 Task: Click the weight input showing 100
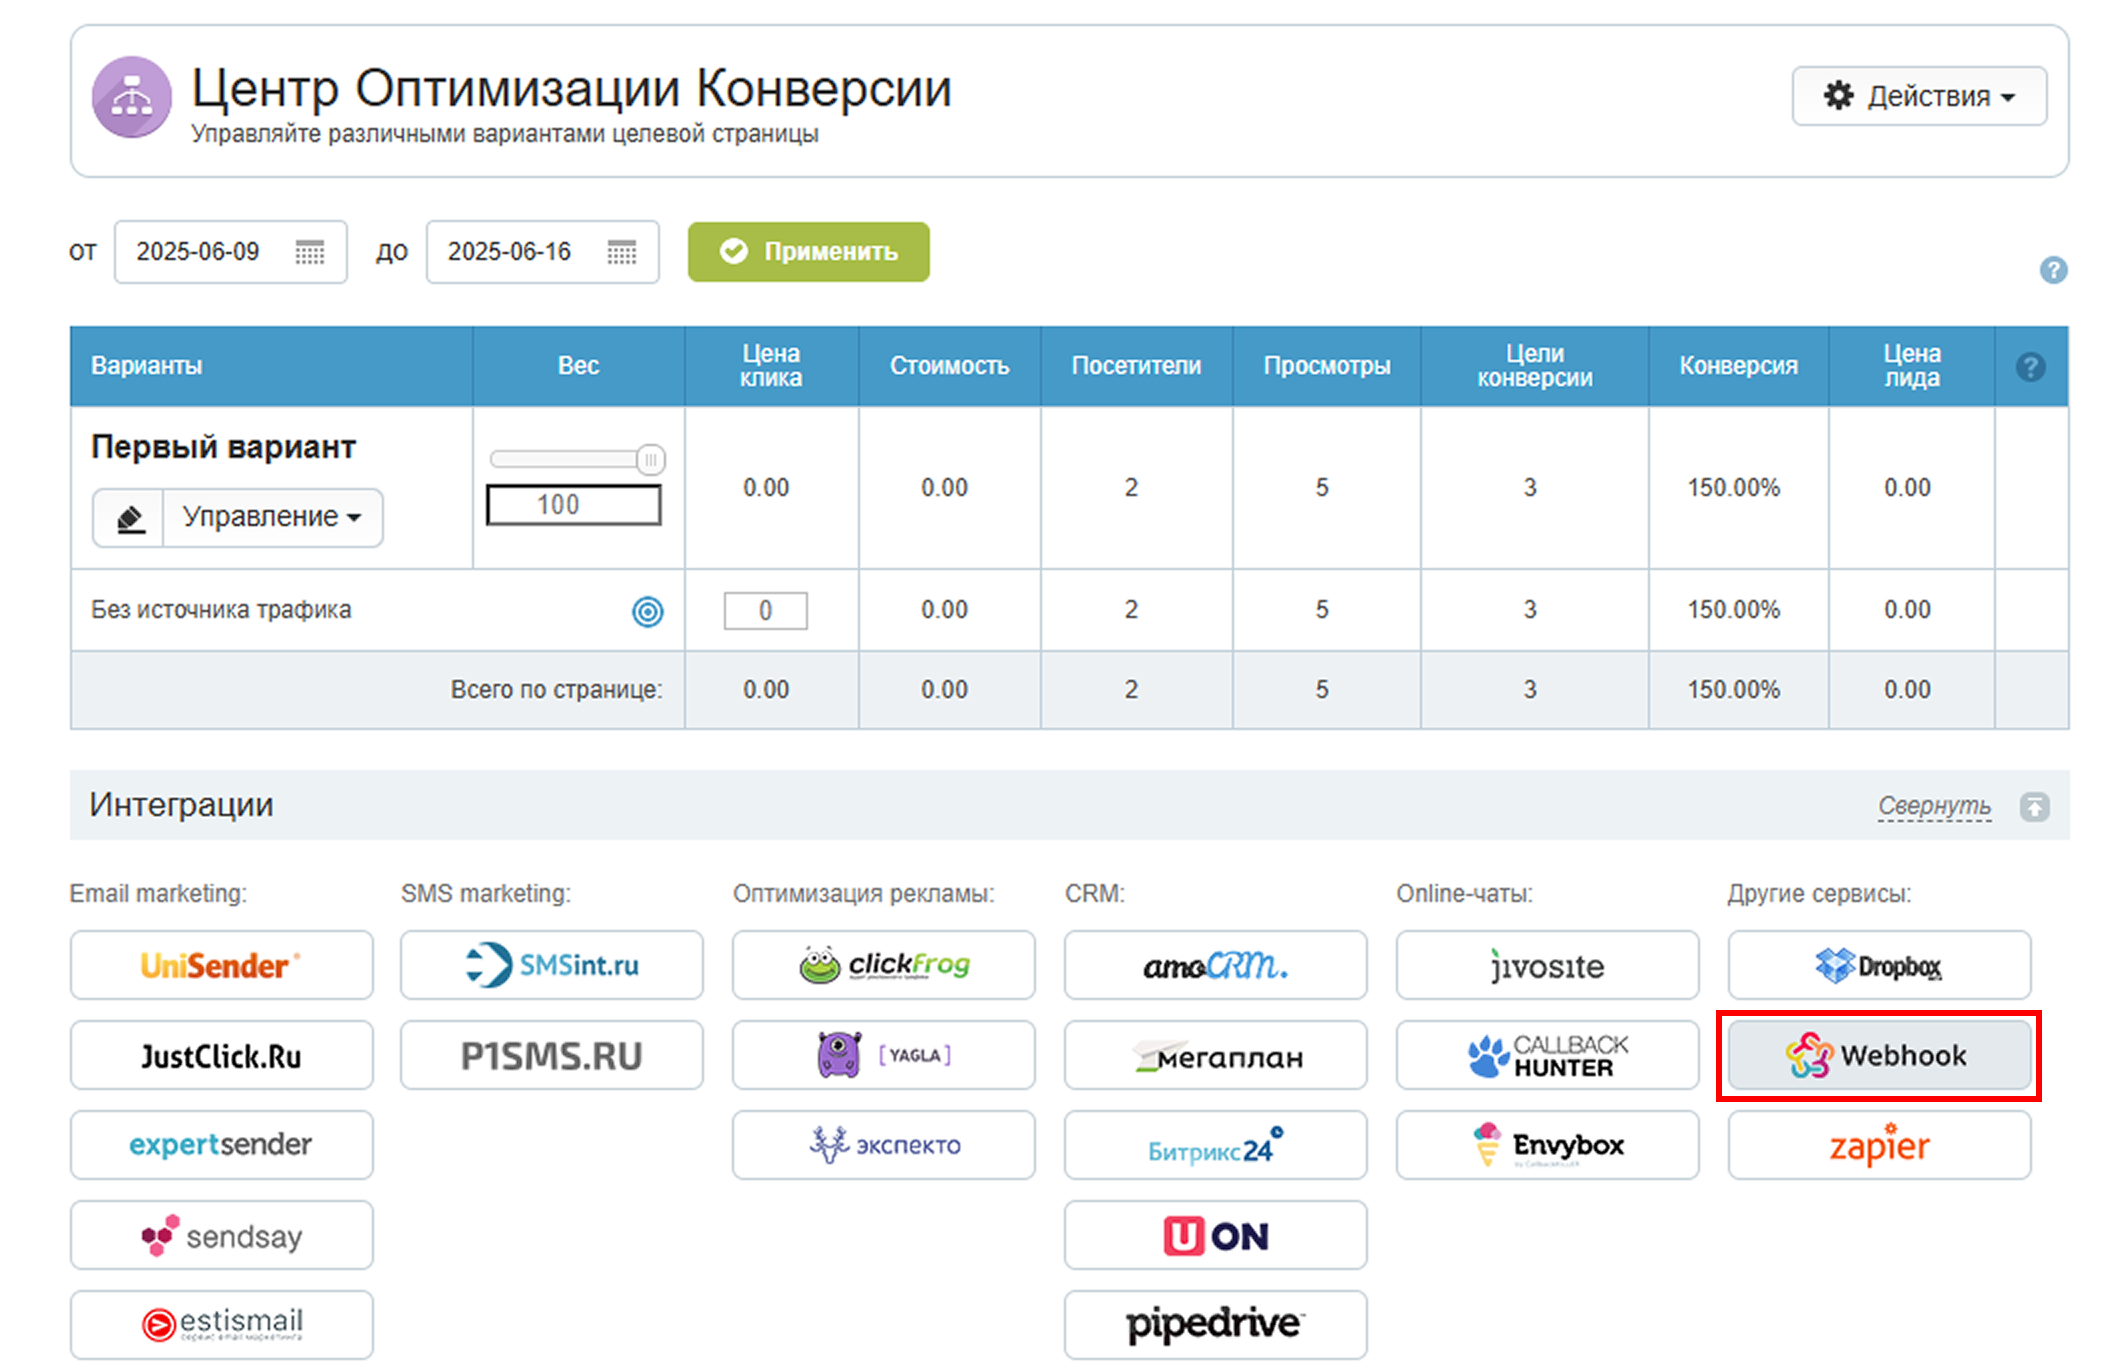(x=573, y=504)
